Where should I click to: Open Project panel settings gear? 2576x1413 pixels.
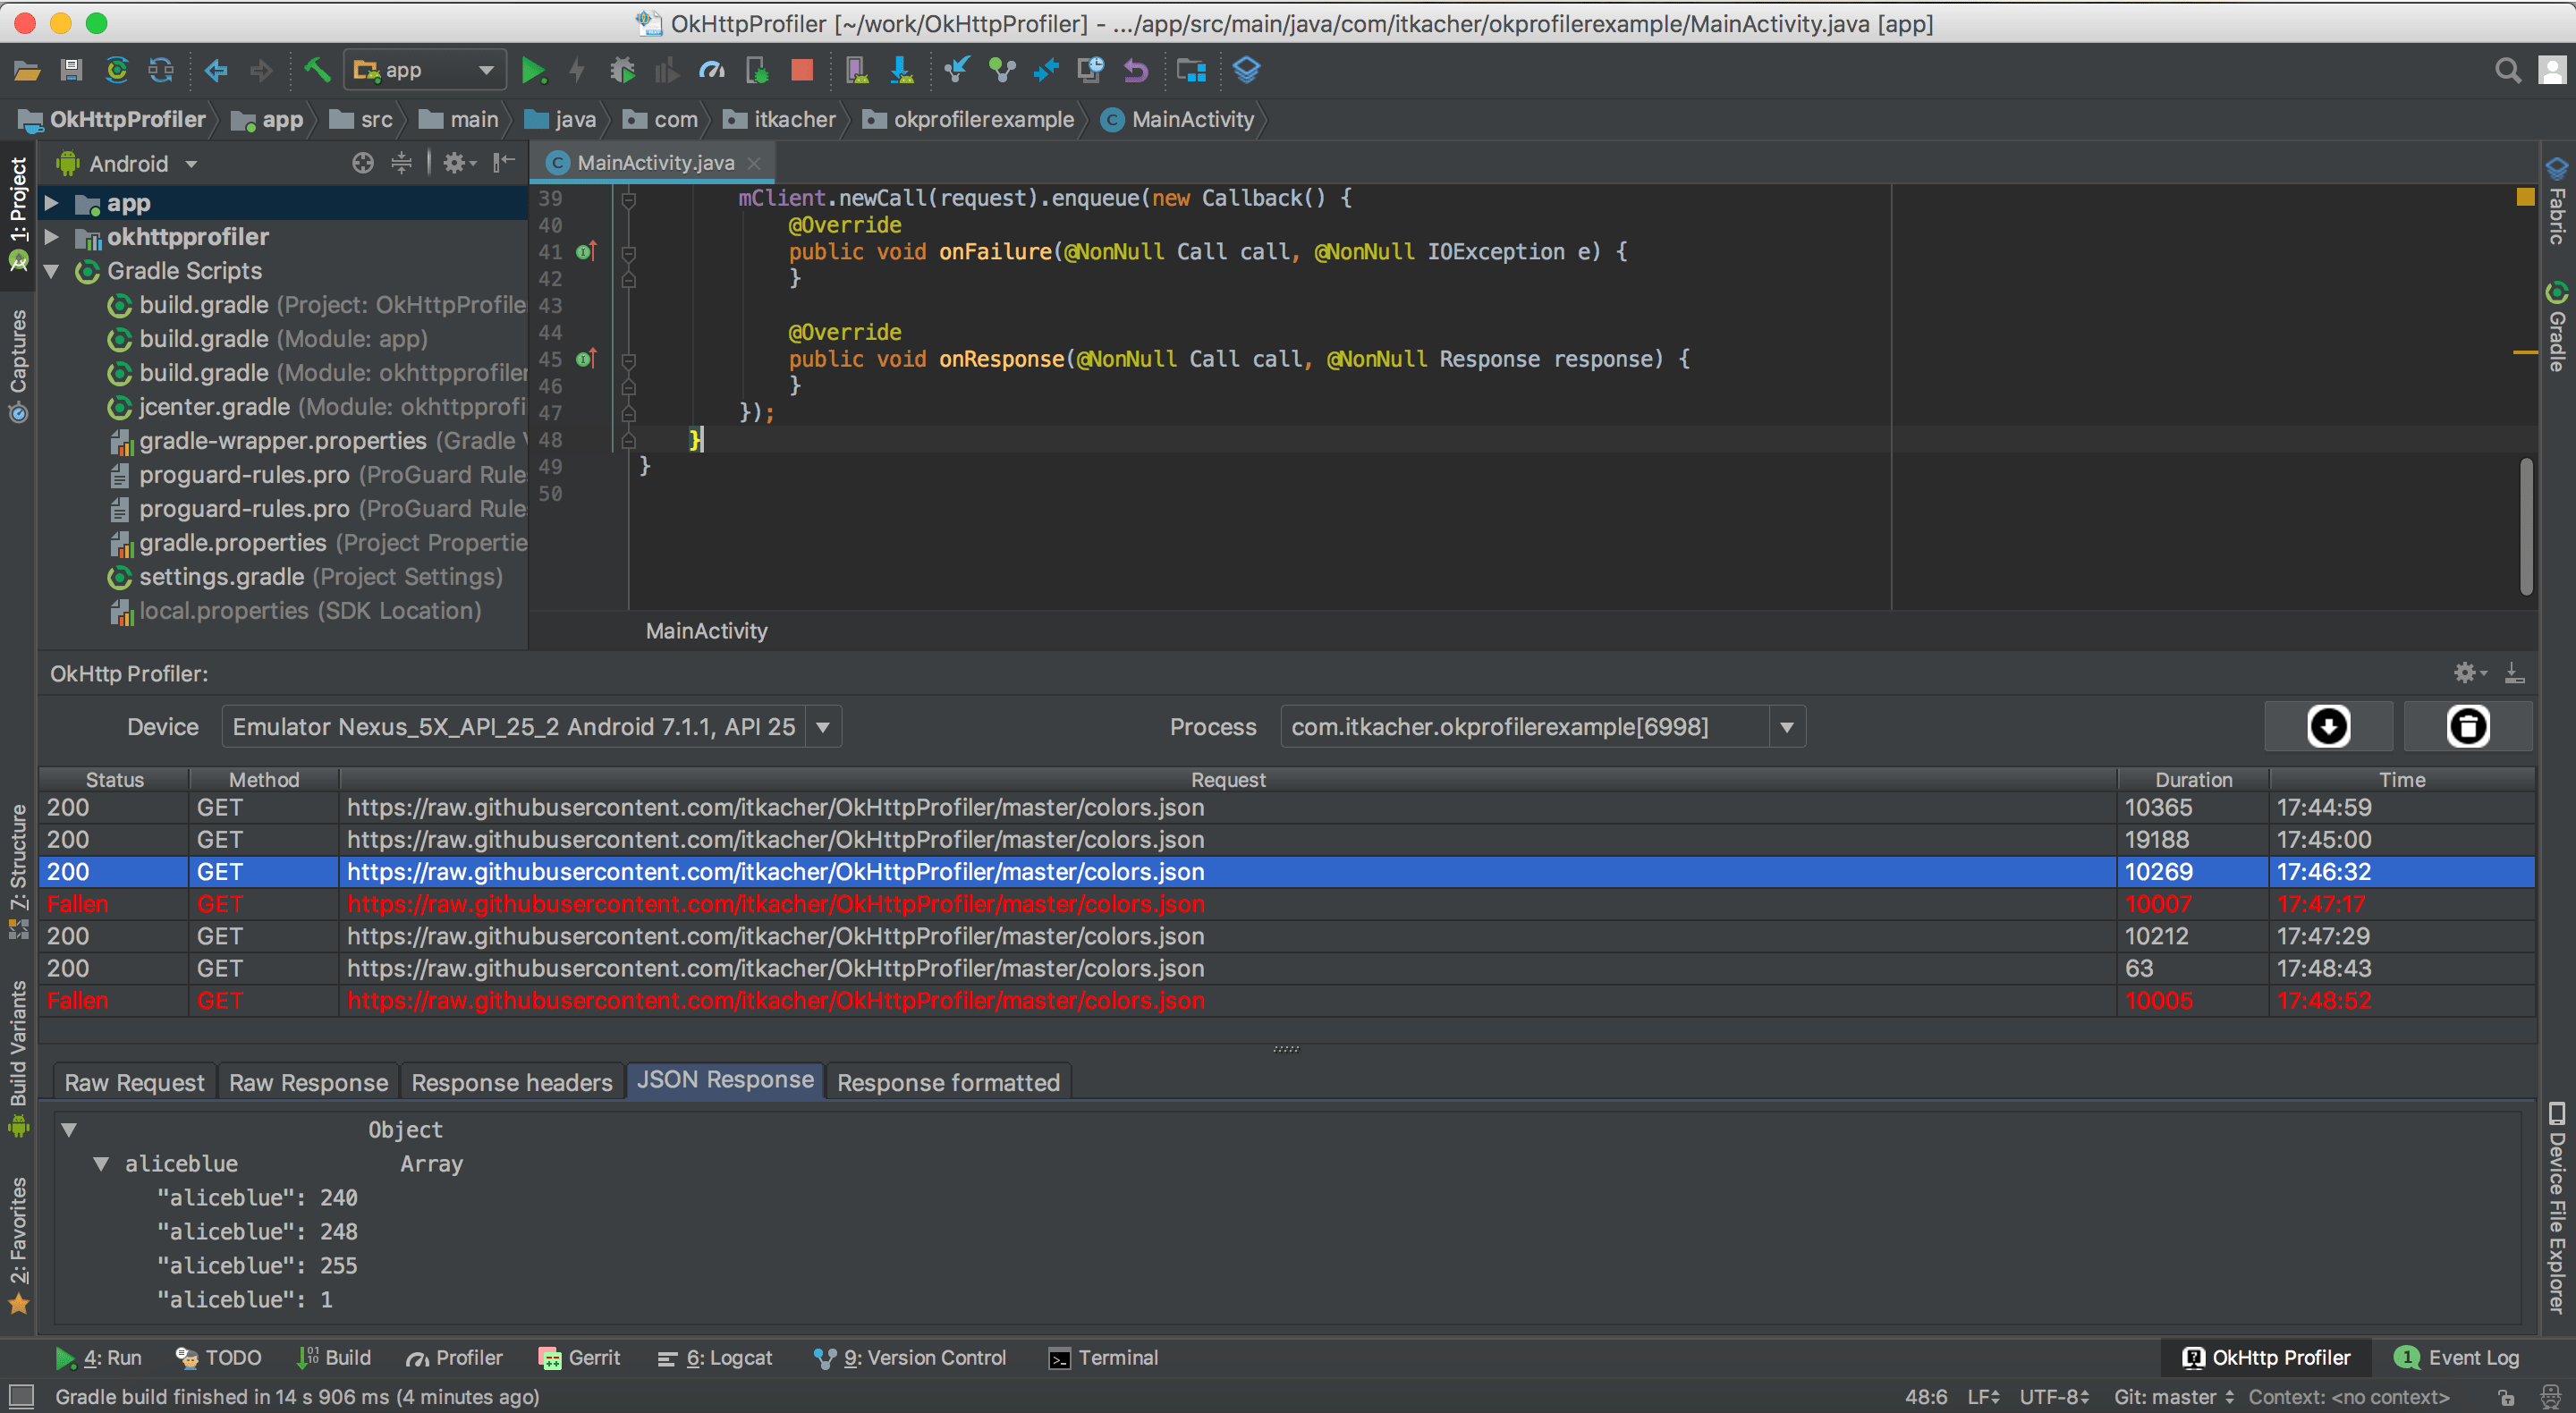[459, 163]
